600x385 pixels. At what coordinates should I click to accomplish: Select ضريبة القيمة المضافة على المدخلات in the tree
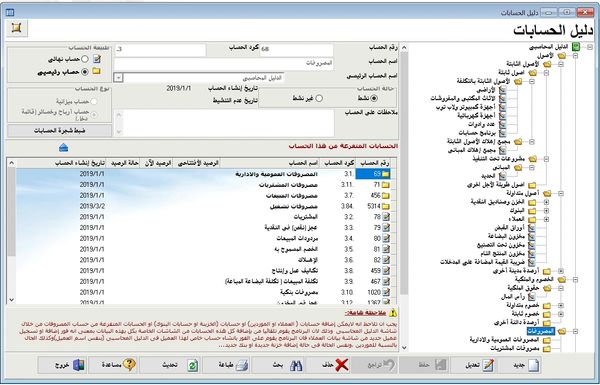point(483,262)
